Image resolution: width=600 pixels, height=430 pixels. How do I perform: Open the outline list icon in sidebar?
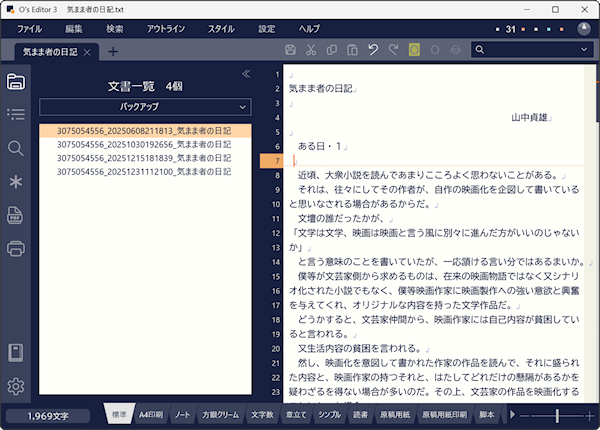(x=15, y=115)
